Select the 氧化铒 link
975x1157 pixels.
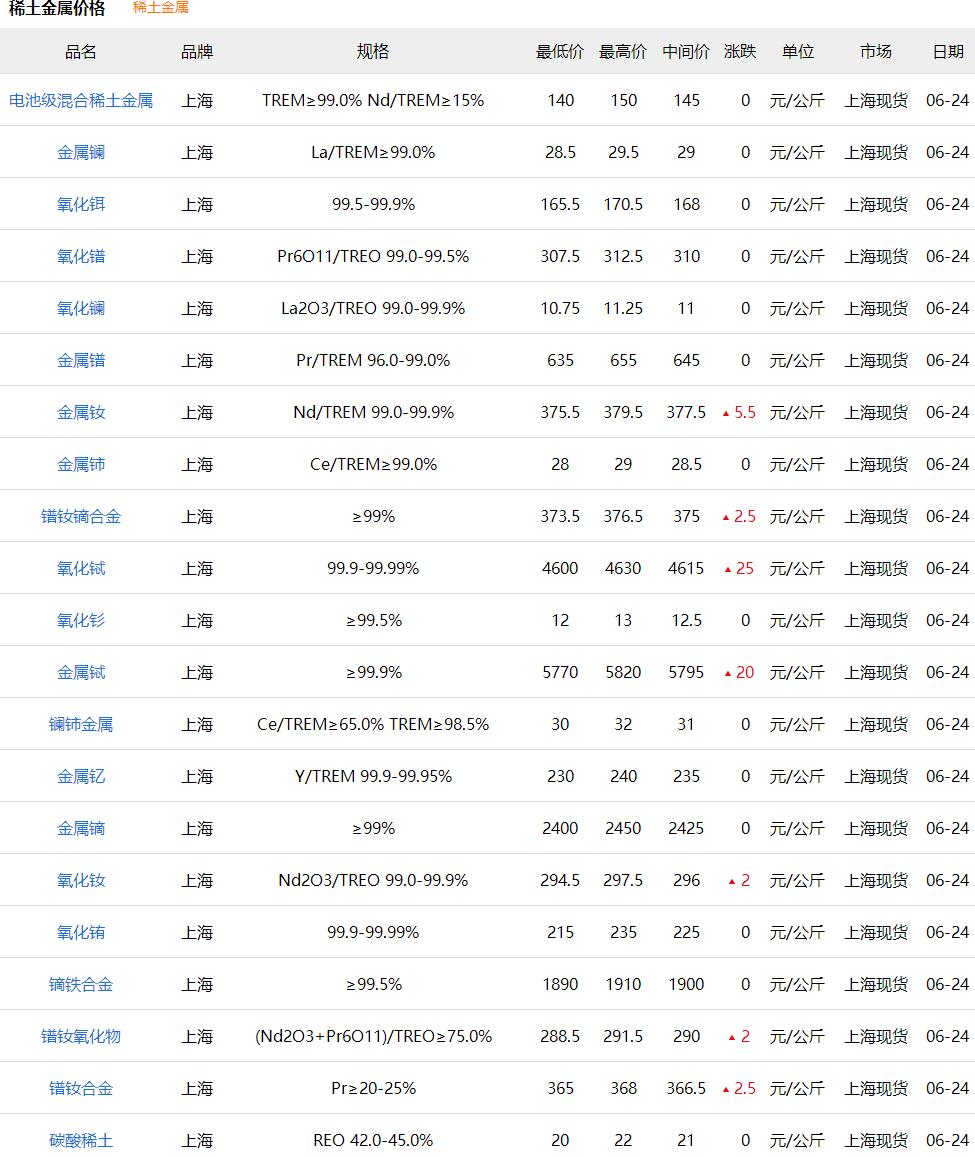81,204
